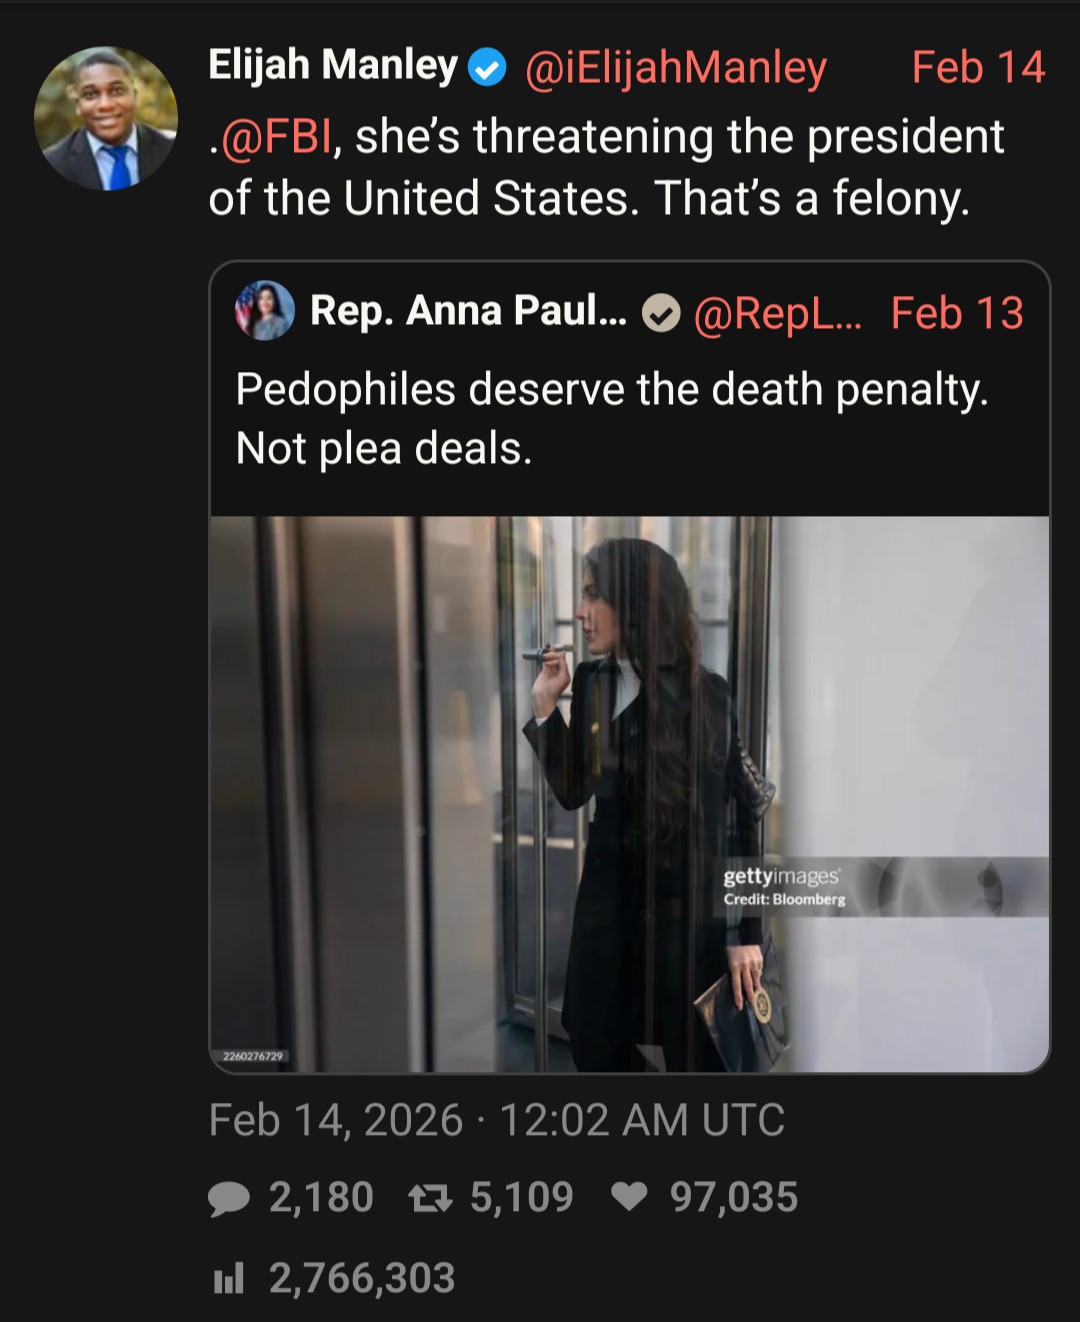Click the full timestamp Feb 14, 2026 12:02 AM UTC
The height and width of the screenshot is (1322, 1080).
point(496,1120)
